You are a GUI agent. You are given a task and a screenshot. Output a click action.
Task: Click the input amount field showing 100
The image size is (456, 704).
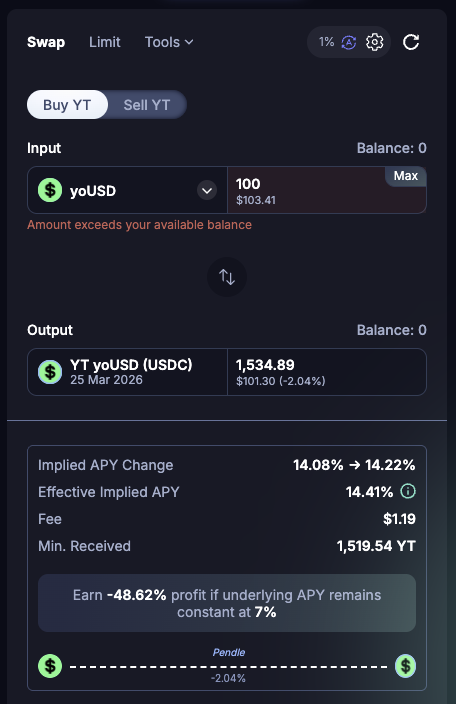pyautogui.click(x=327, y=190)
